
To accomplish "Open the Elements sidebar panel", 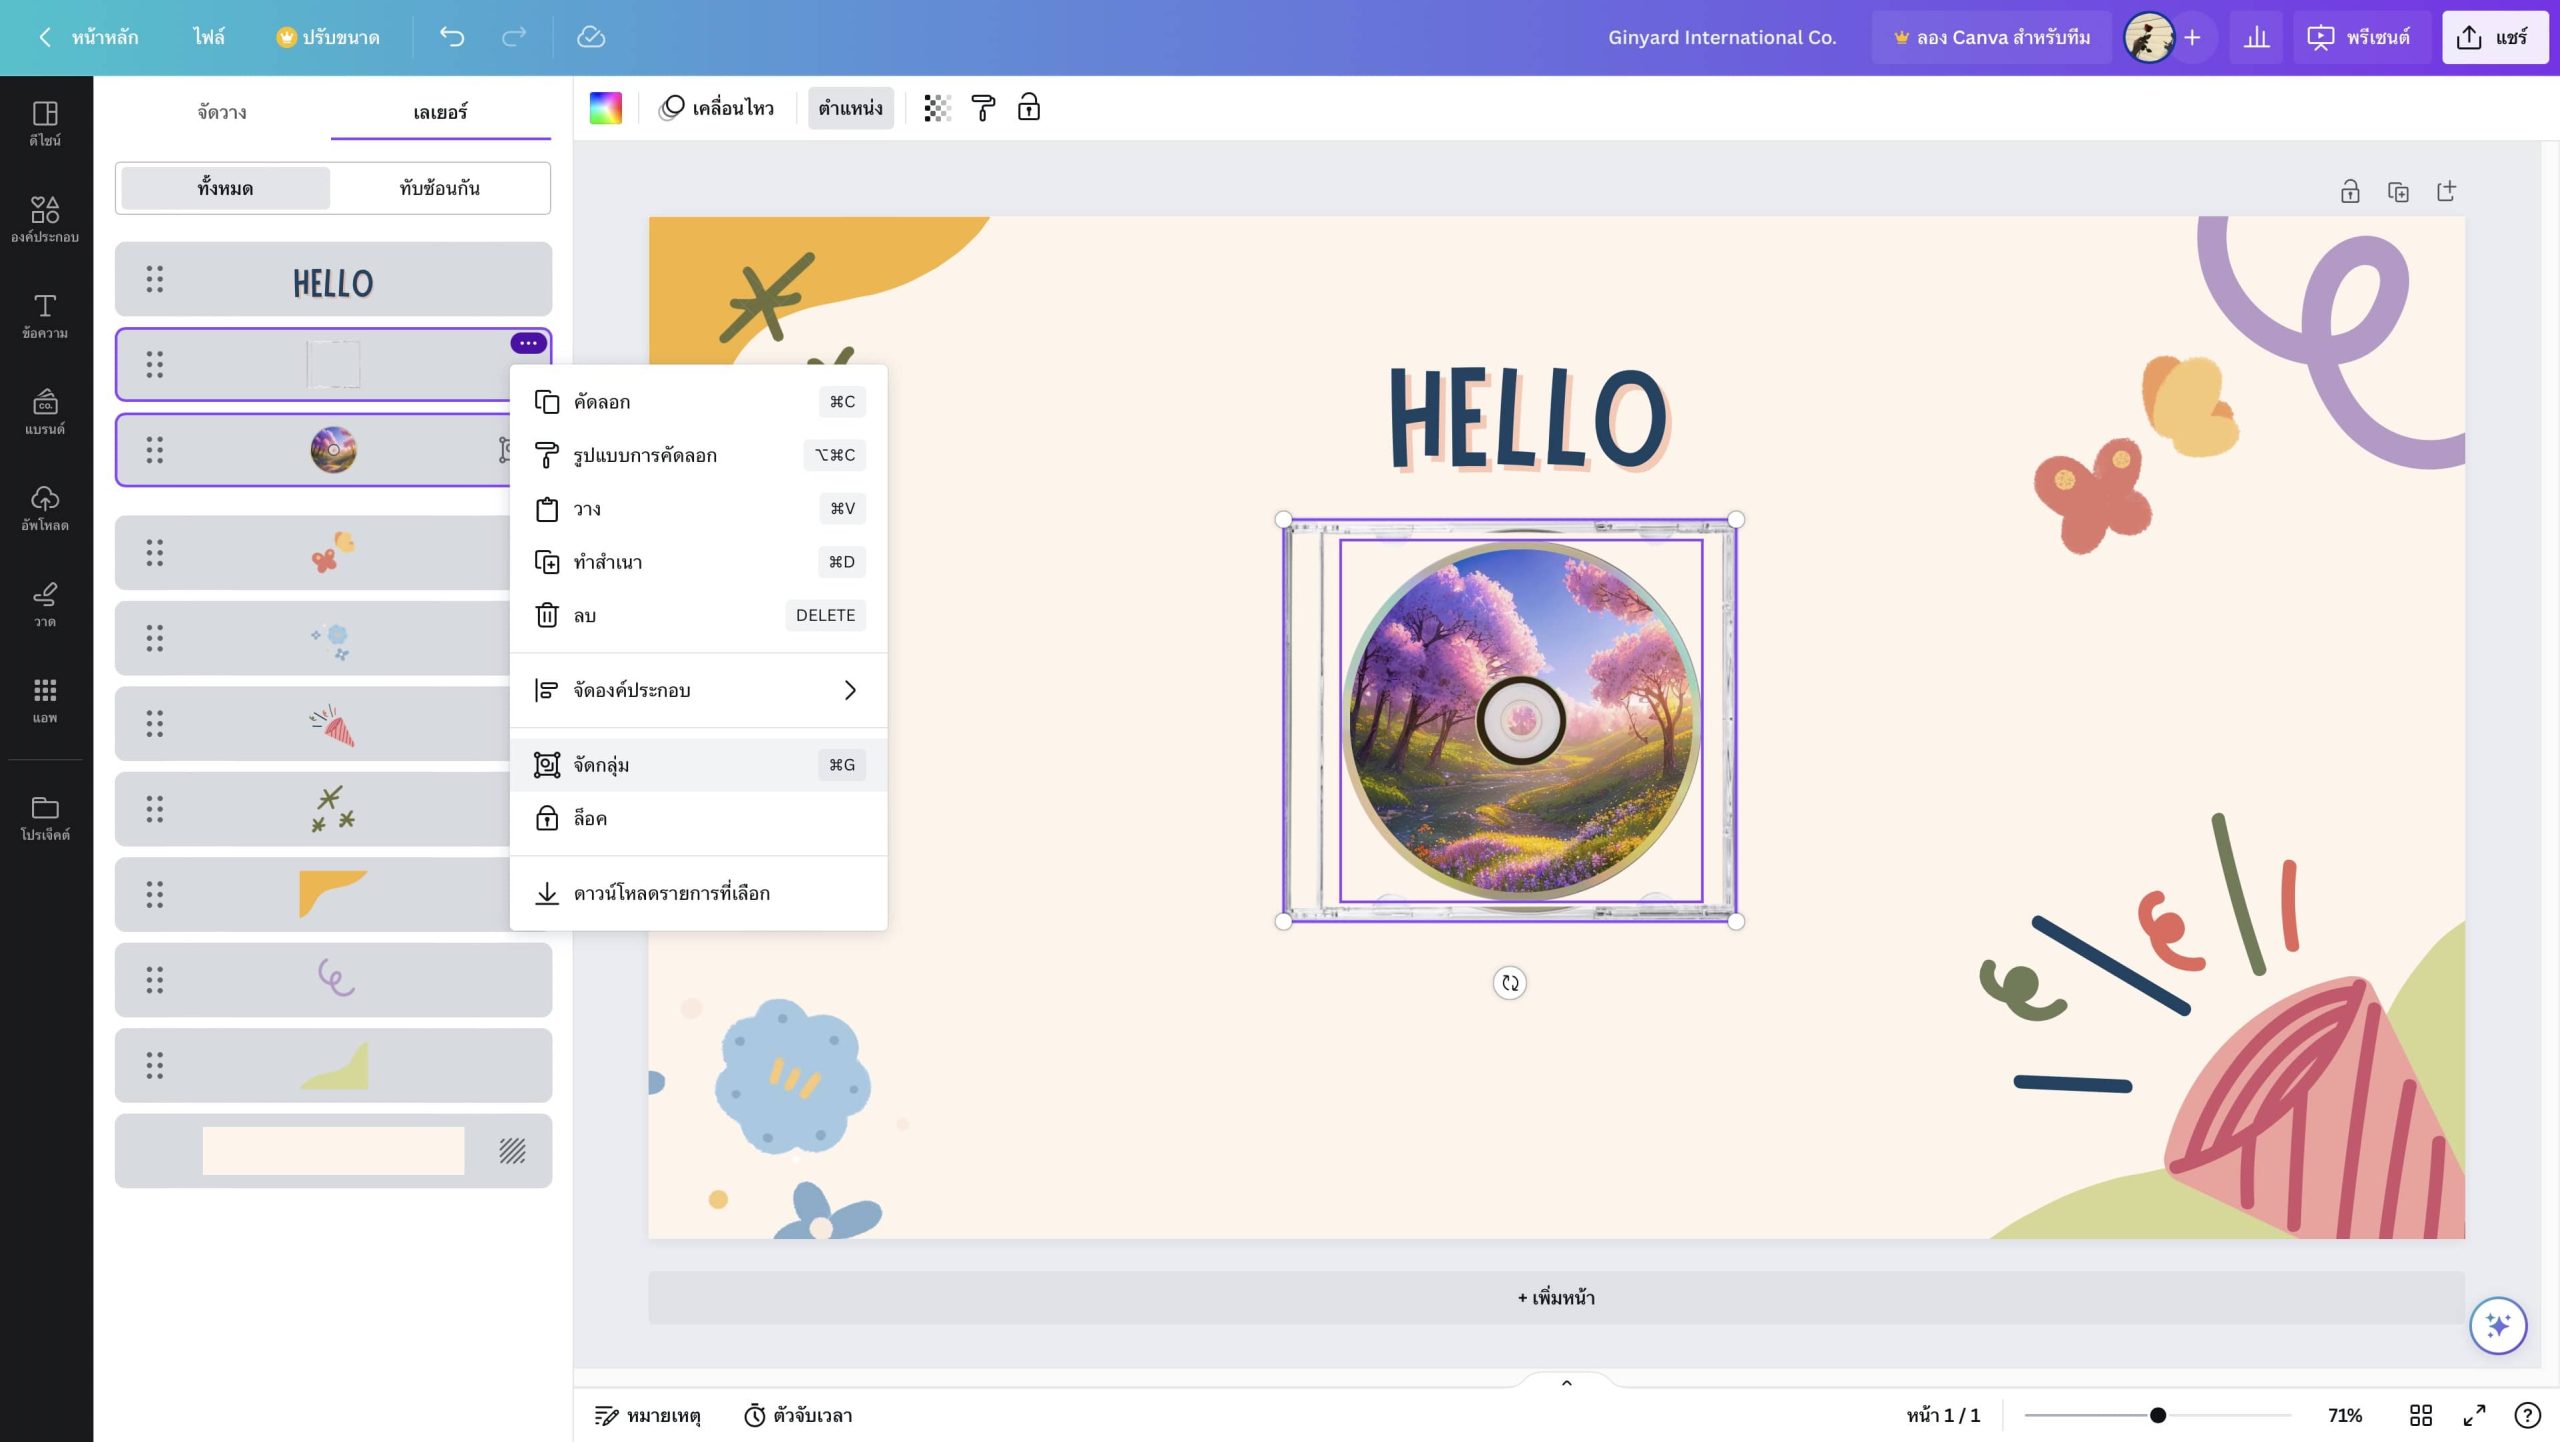I will 45,219.
